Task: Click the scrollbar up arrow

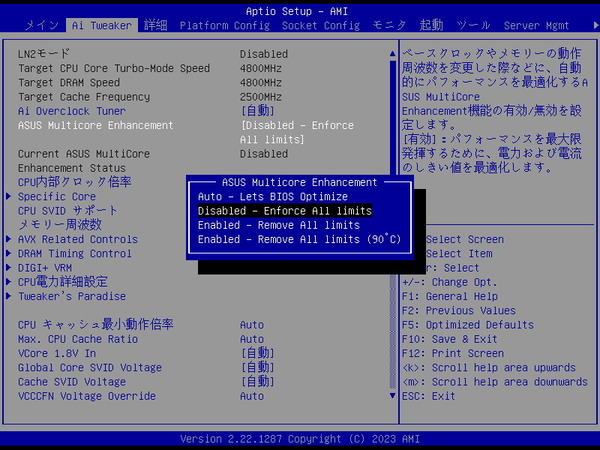Action: pyautogui.click(x=393, y=54)
